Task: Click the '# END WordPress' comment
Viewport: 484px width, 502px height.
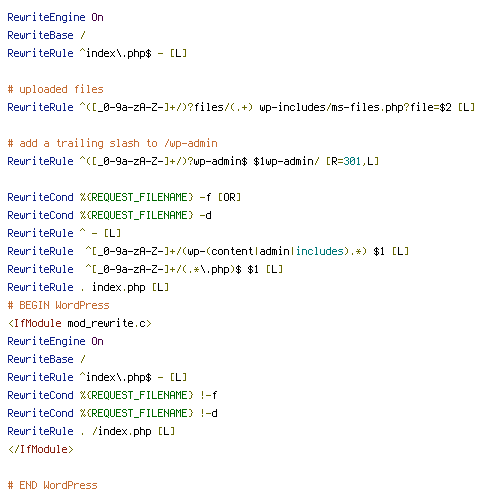Action: pos(52,485)
